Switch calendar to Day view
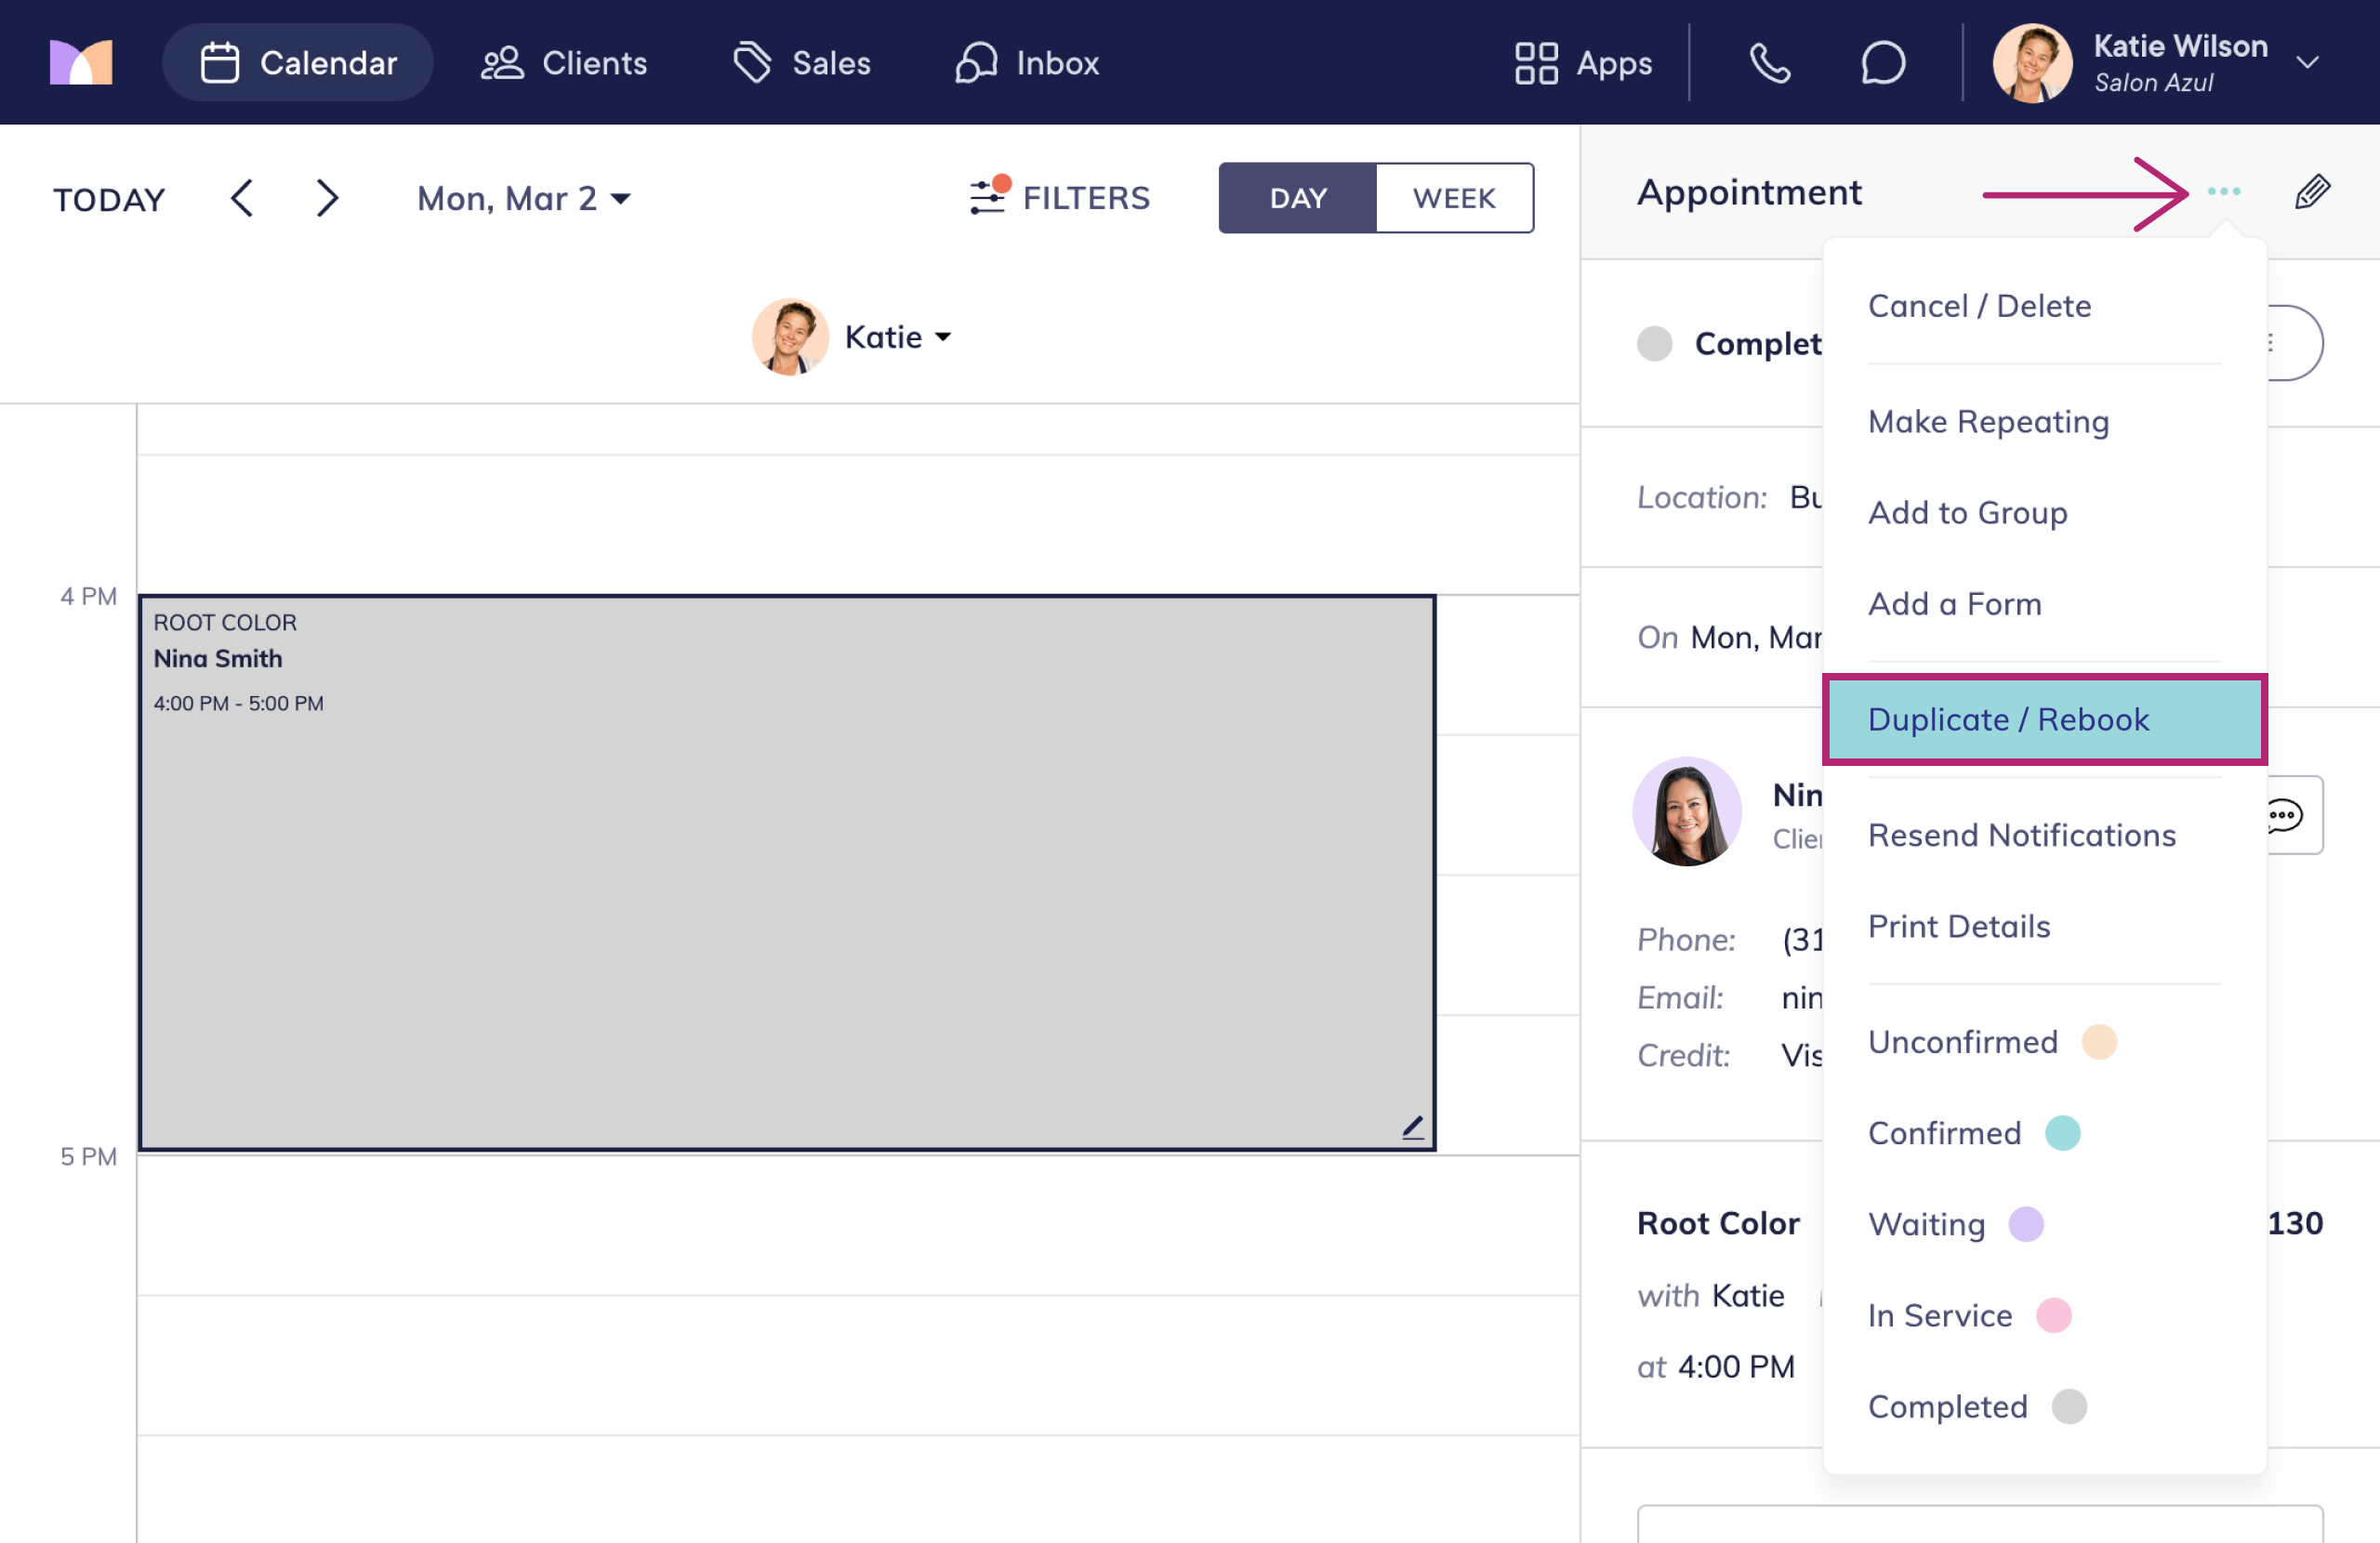Screen dimensions: 2380x1543 (1297, 198)
